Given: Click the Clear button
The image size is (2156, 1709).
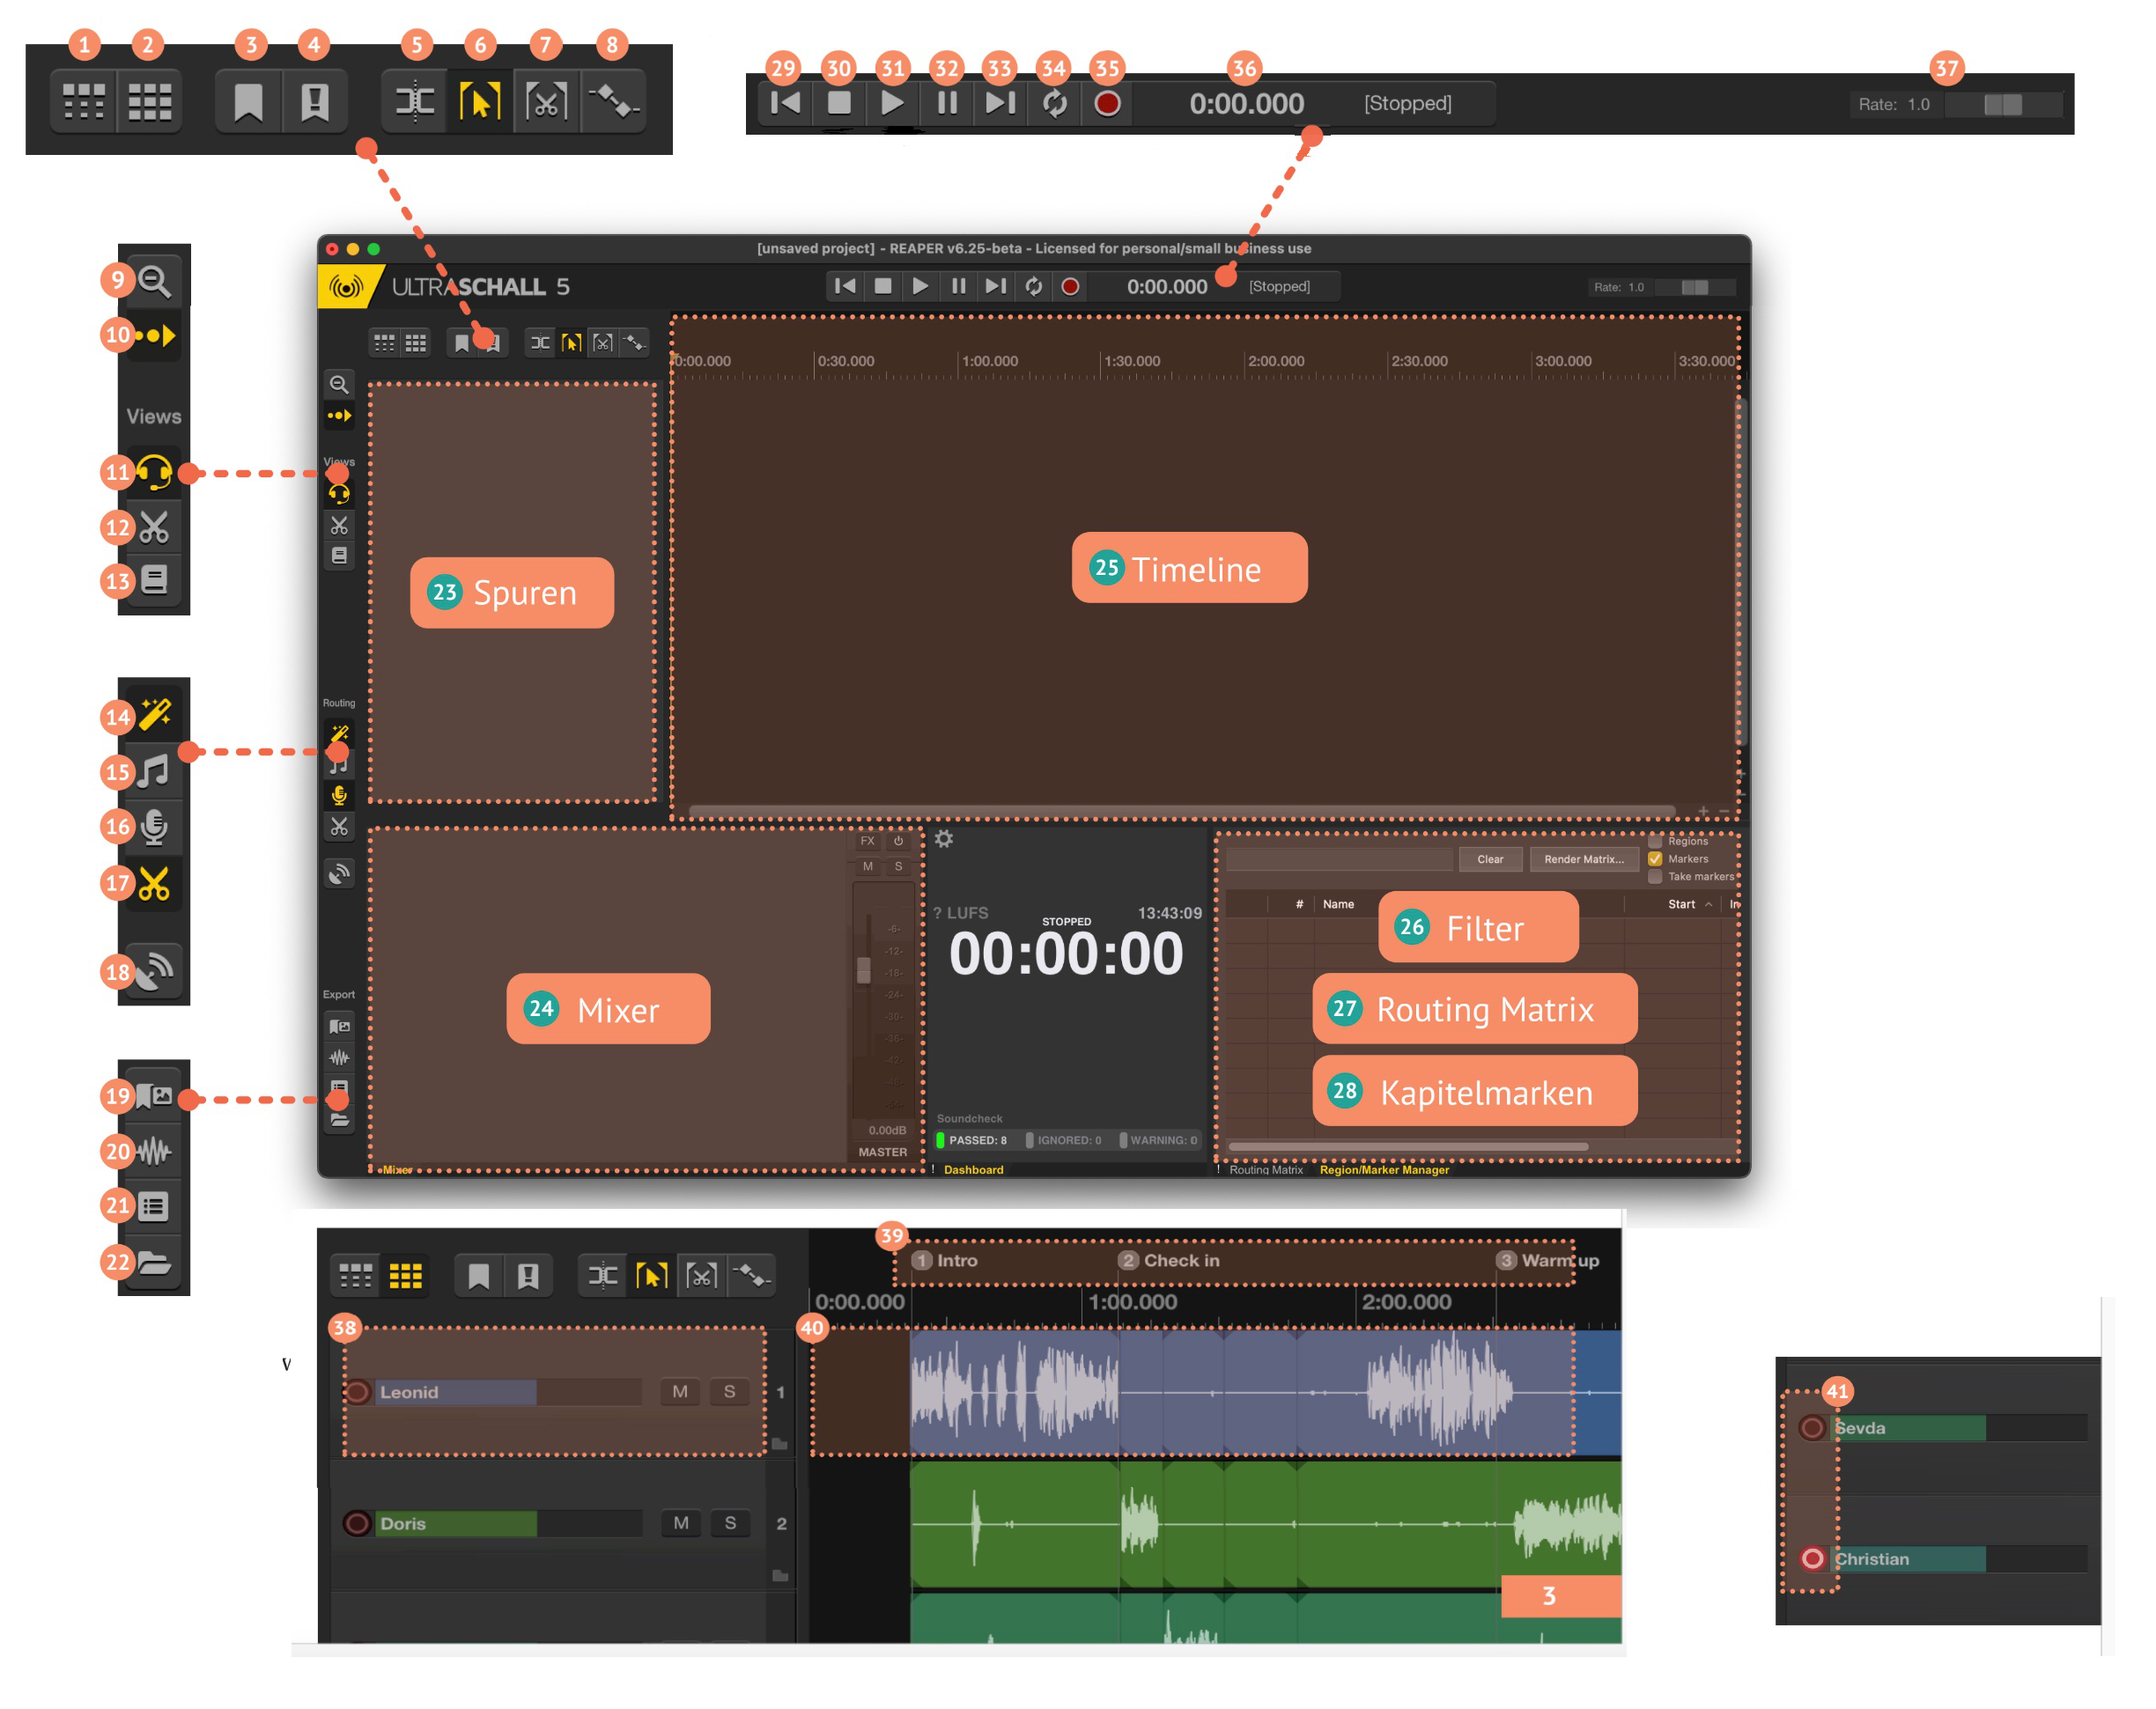Looking at the screenshot, I should coord(1490,859).
